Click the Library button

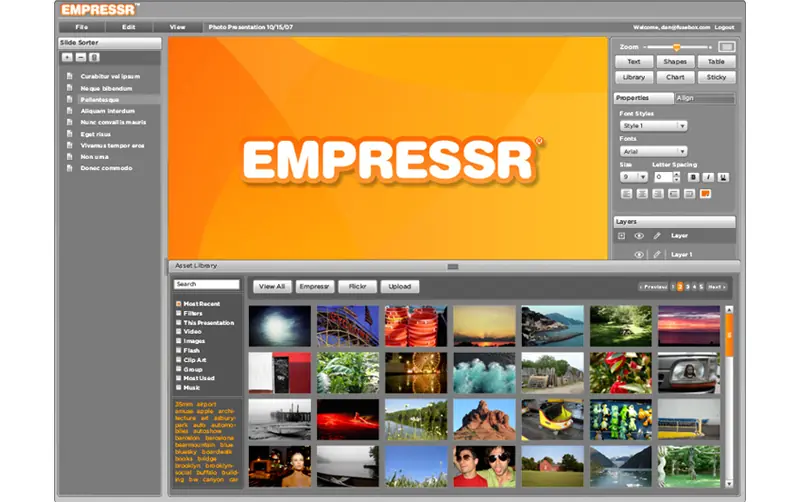tap(634, 77)
